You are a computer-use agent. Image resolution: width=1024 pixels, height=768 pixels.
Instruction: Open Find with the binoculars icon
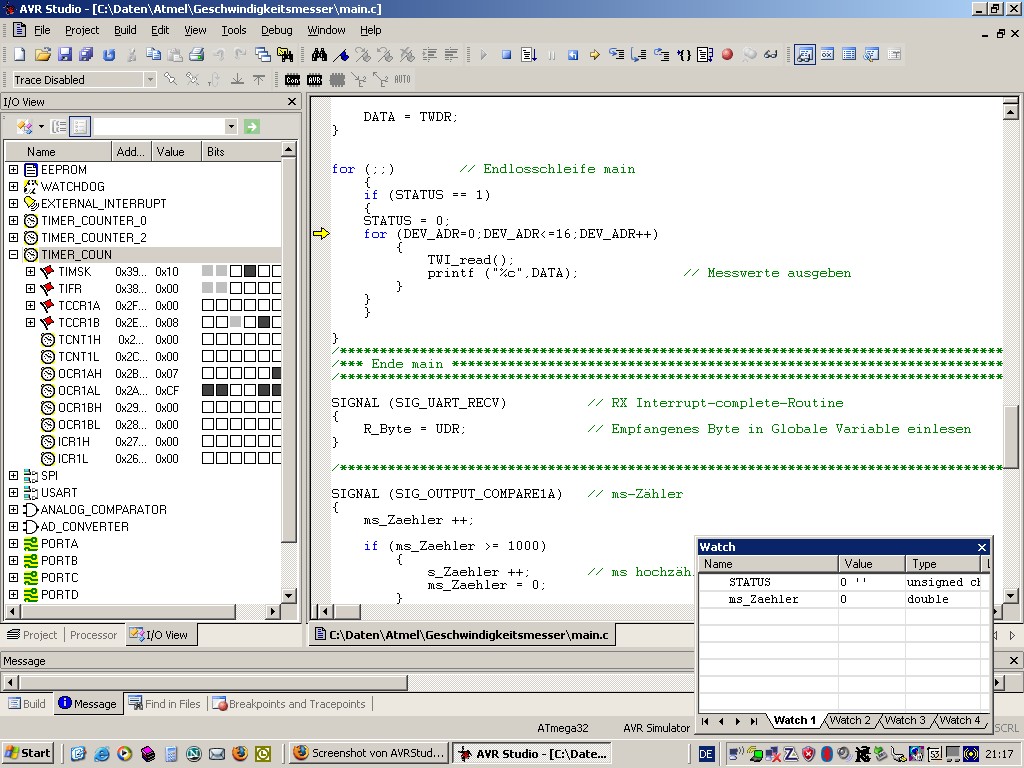pos(319,55)
